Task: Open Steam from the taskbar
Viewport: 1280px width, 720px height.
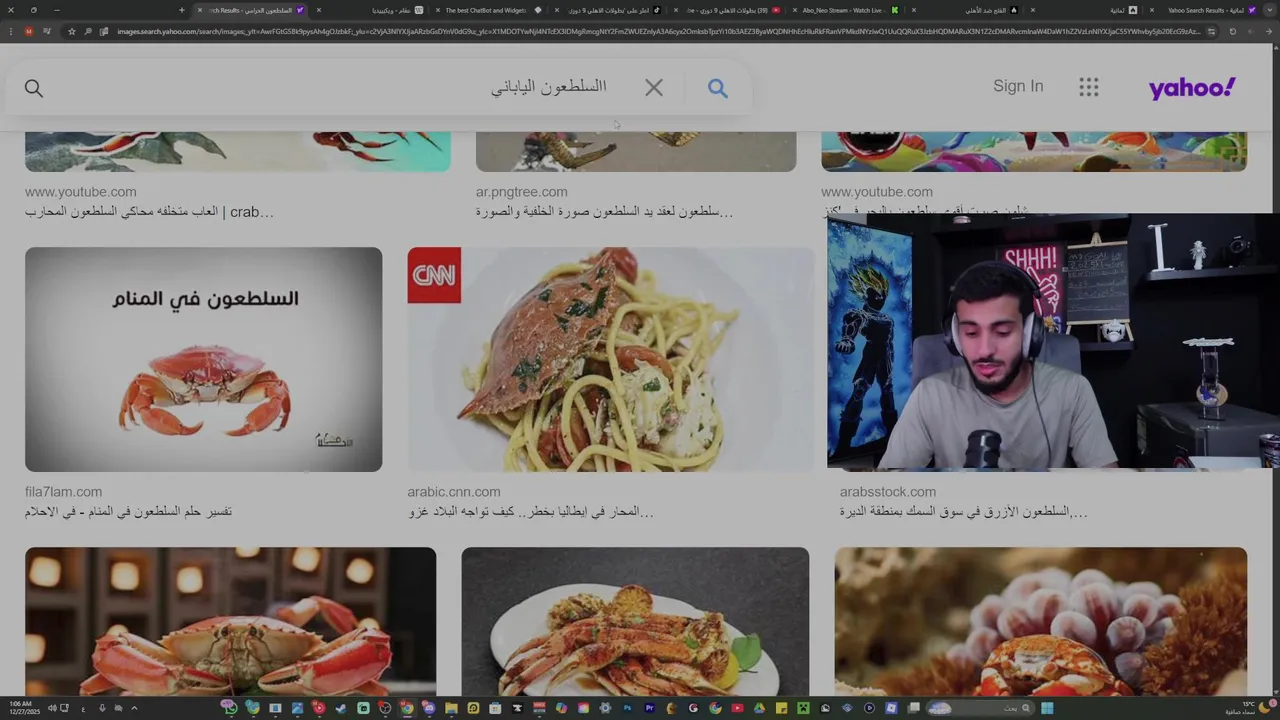Action: (340, 708)
